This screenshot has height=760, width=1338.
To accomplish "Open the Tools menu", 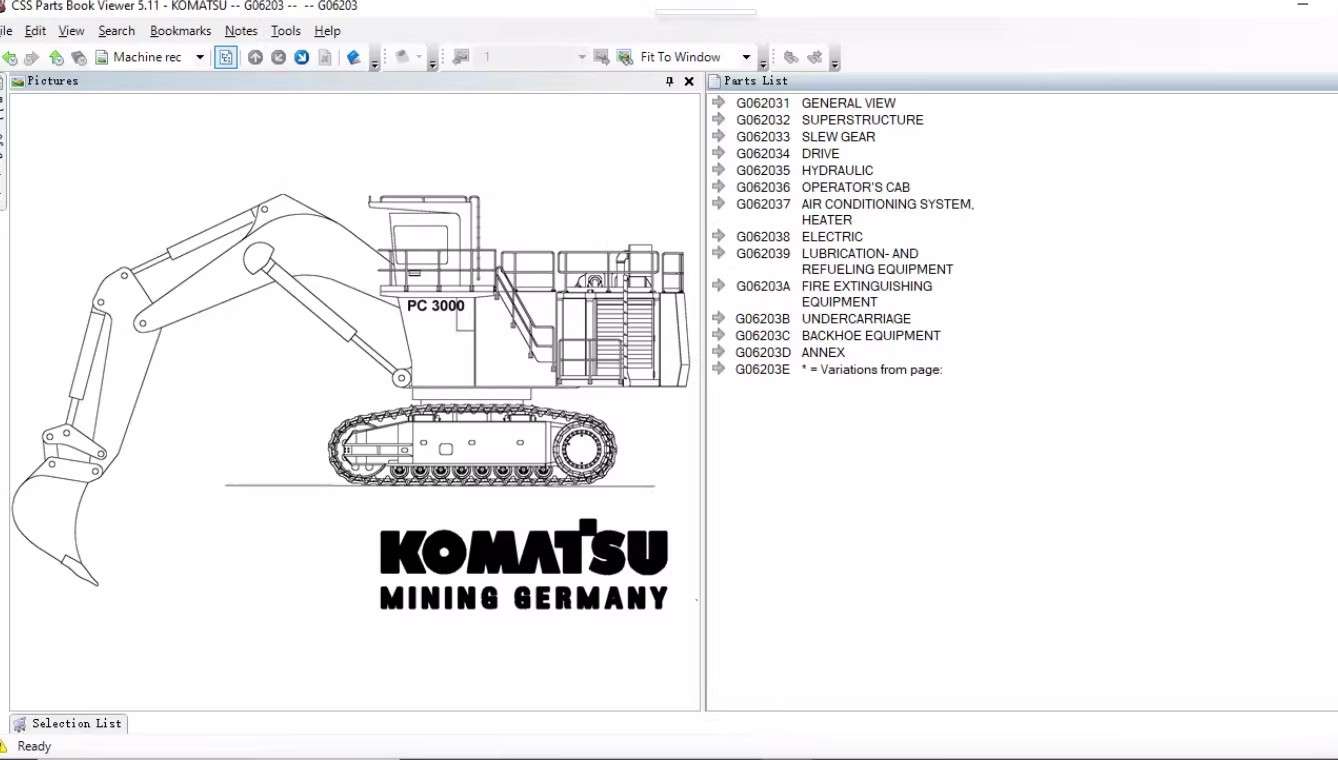I will coord(285,31).
